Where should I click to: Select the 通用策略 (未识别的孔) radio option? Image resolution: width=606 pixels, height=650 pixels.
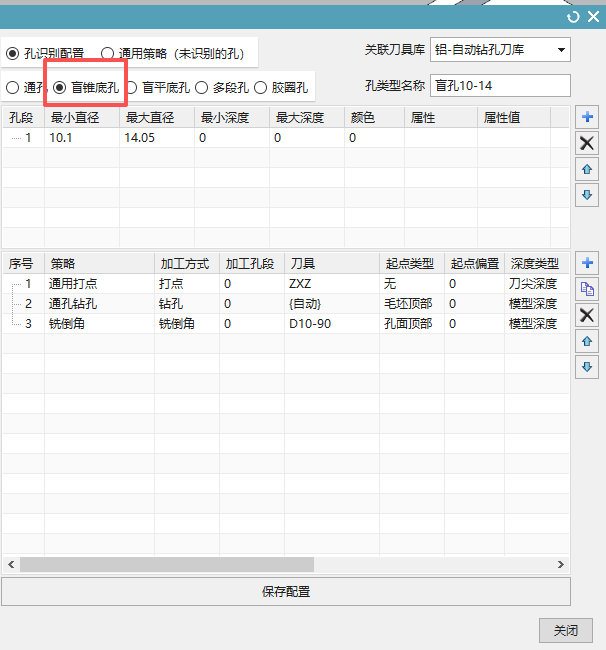click(x=172, y=53)
